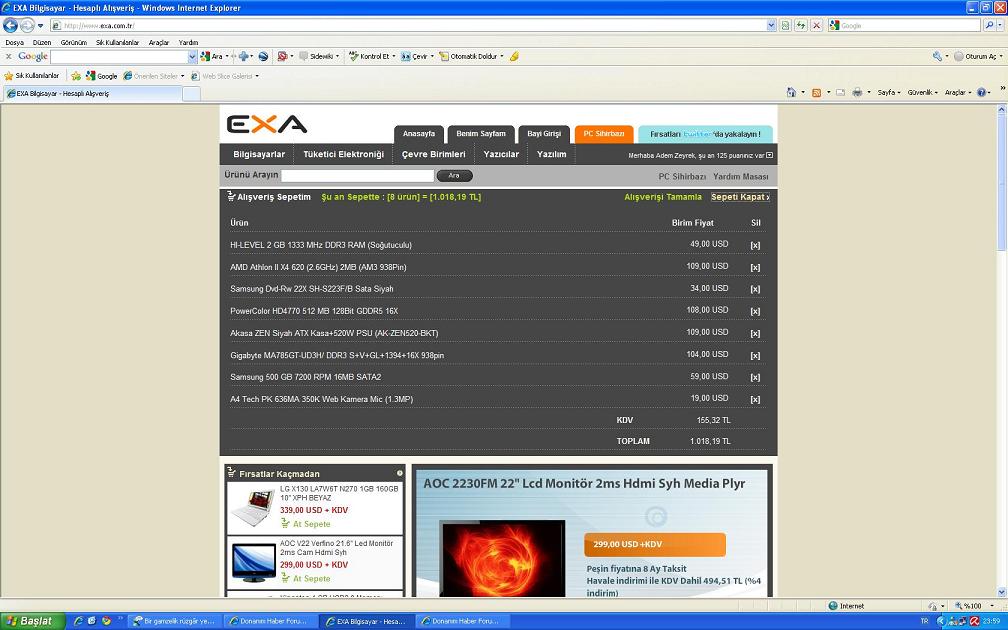Click the vertical scrollbar down arrow
1008x630 pixels.
(1002, 592)
